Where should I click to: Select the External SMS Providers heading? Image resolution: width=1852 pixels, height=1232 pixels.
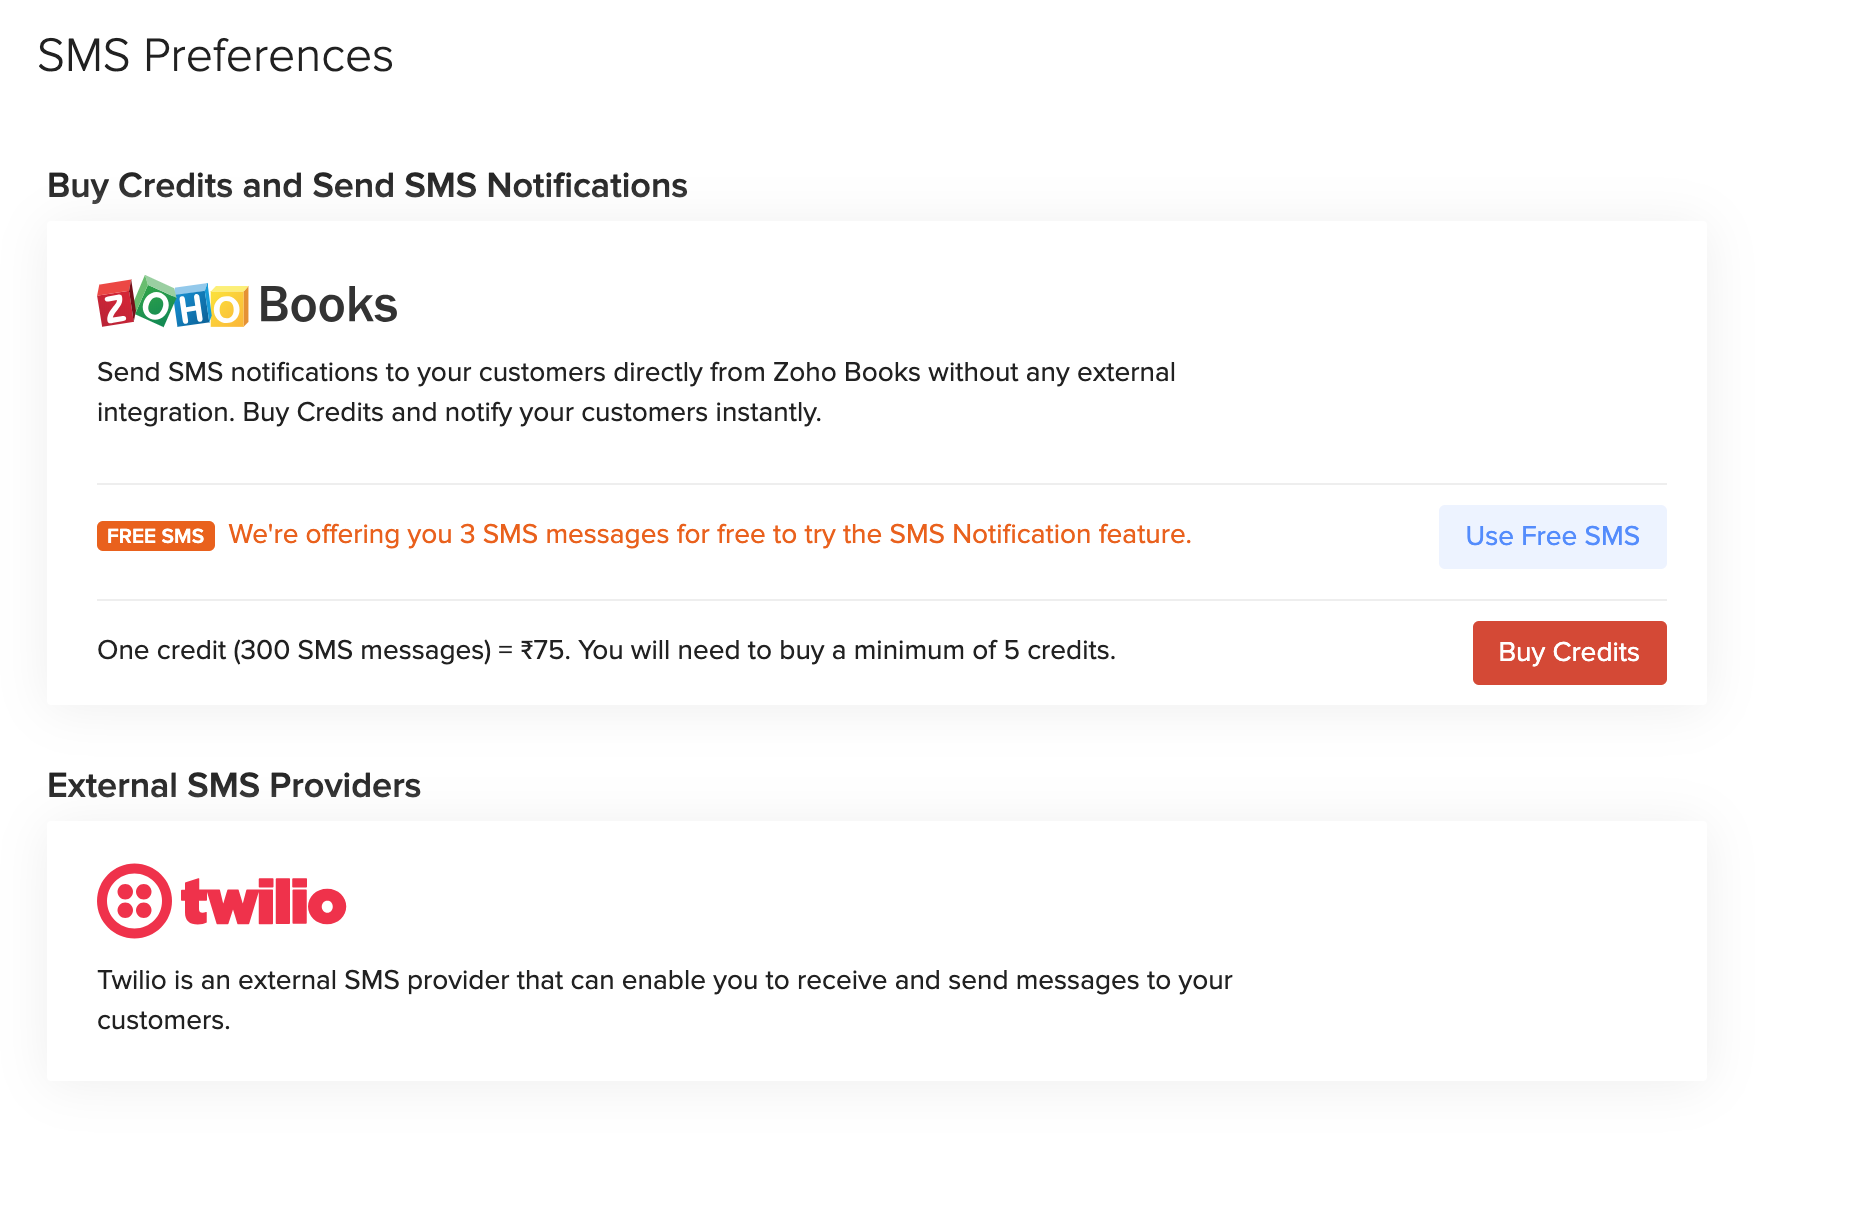(234, 786)
